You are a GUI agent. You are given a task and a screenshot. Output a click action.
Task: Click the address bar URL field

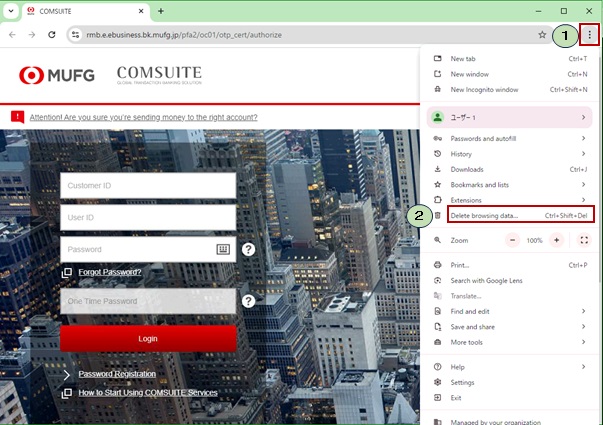point(308,35)
